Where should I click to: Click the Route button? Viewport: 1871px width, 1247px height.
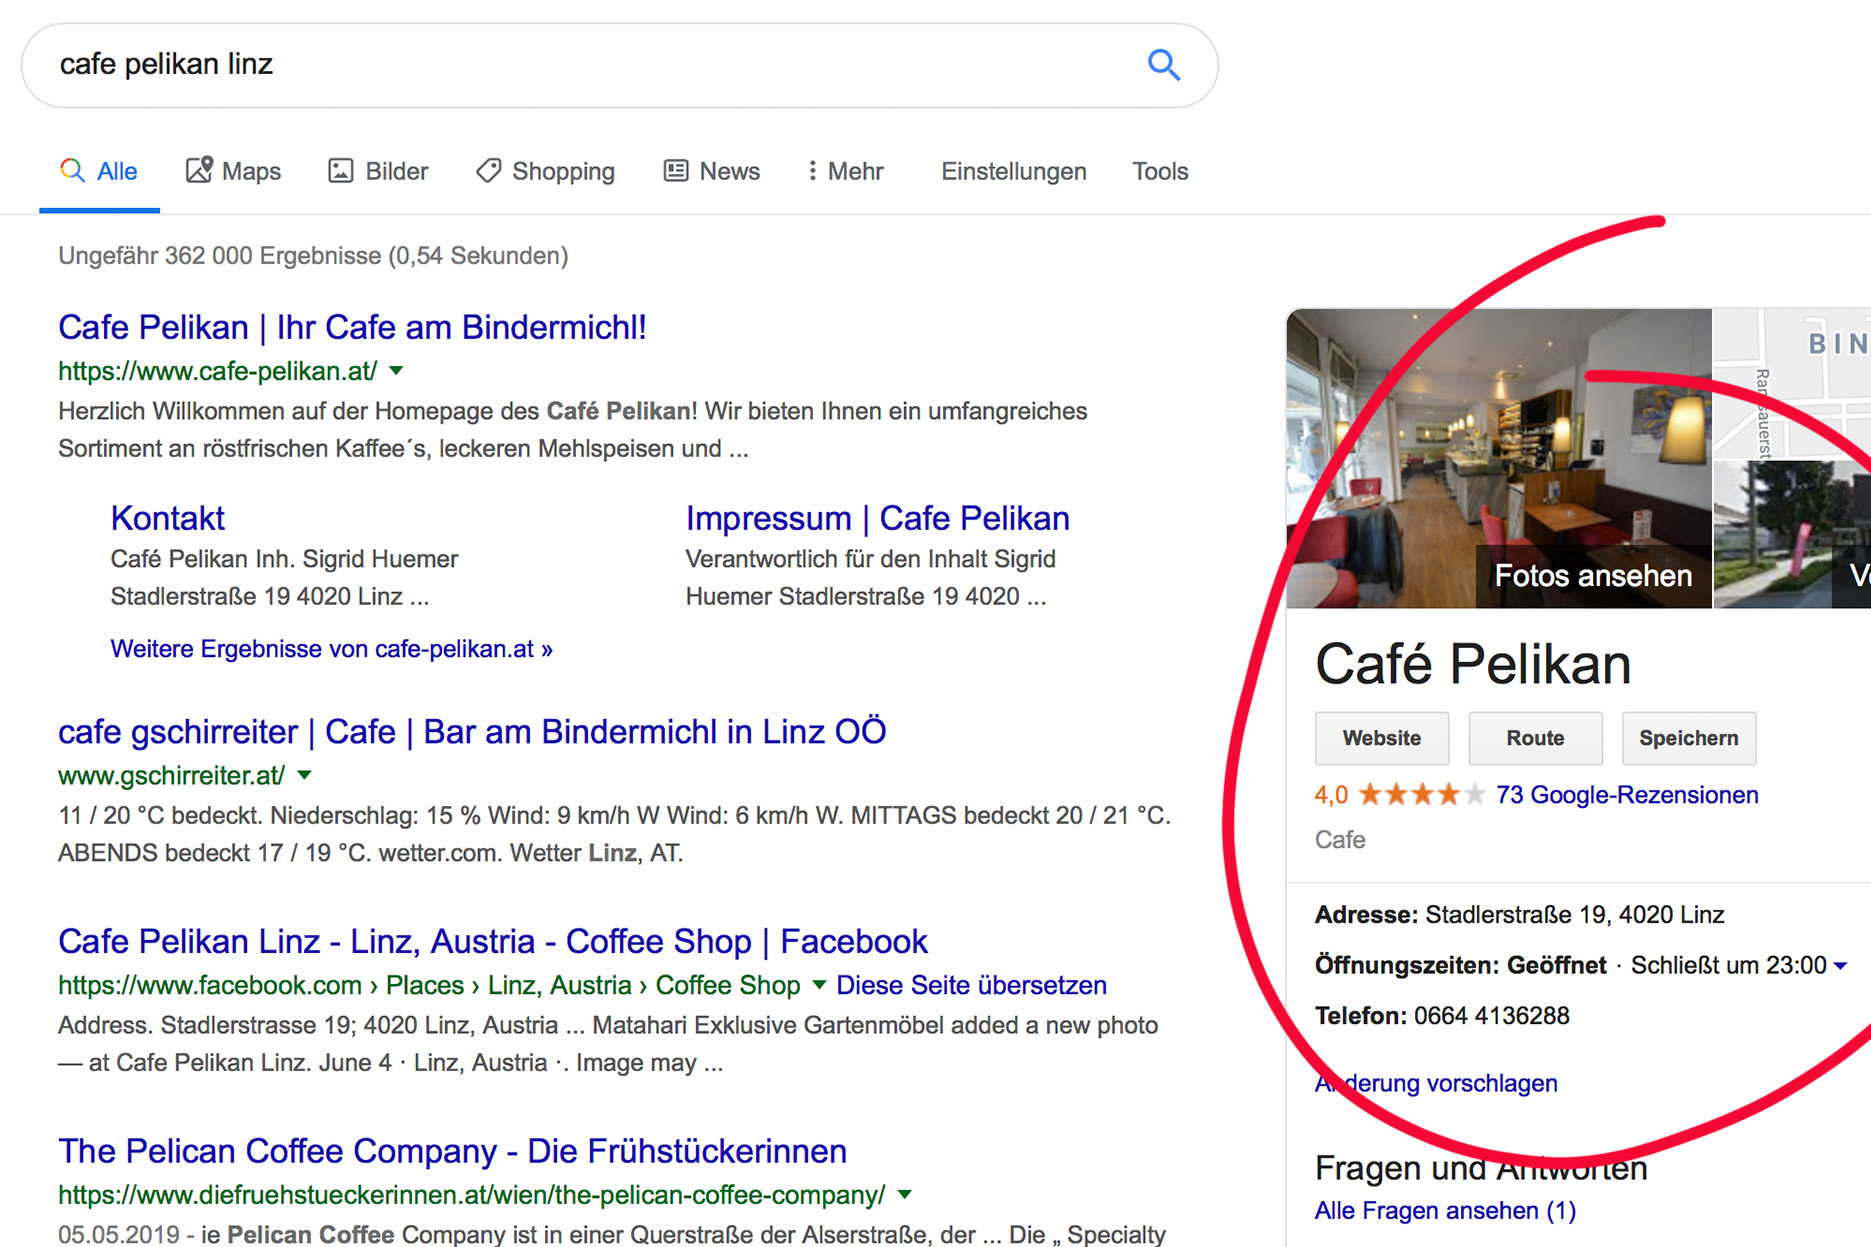[1535, 738]
